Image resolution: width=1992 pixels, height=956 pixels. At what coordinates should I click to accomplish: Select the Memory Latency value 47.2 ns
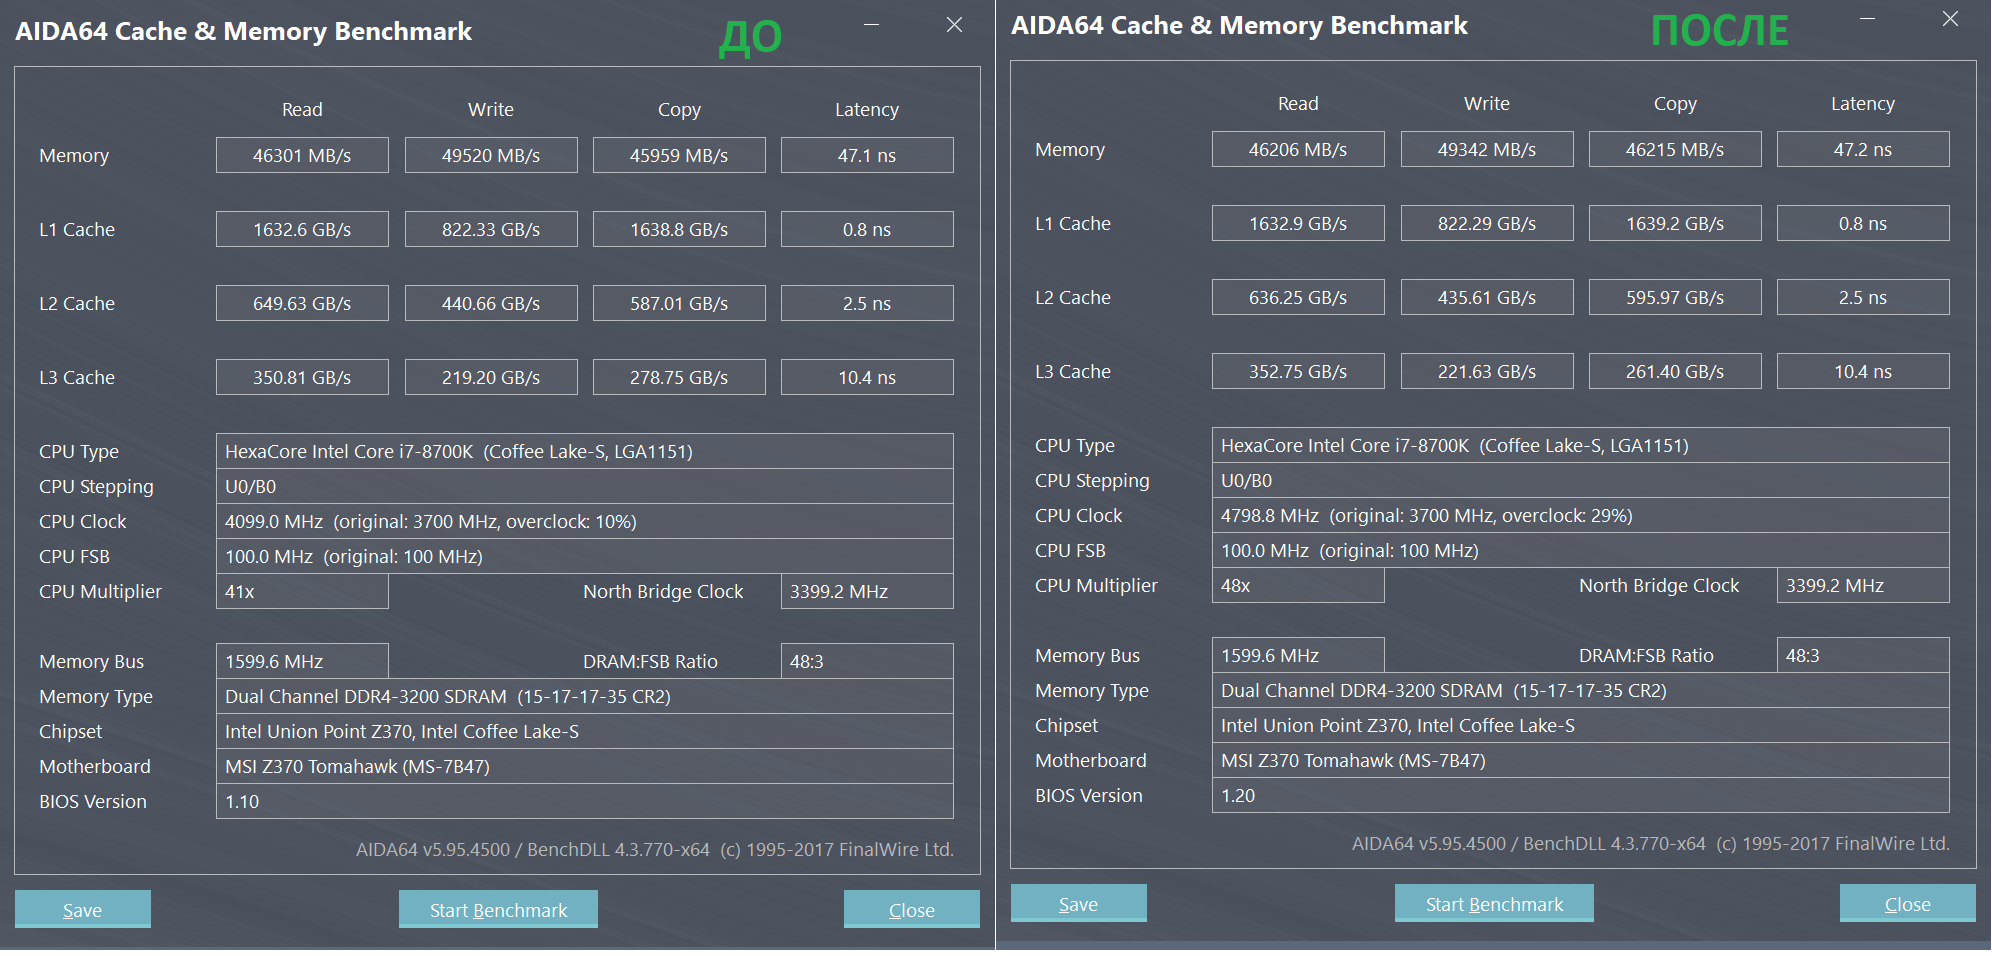[x=1862, y=149]
